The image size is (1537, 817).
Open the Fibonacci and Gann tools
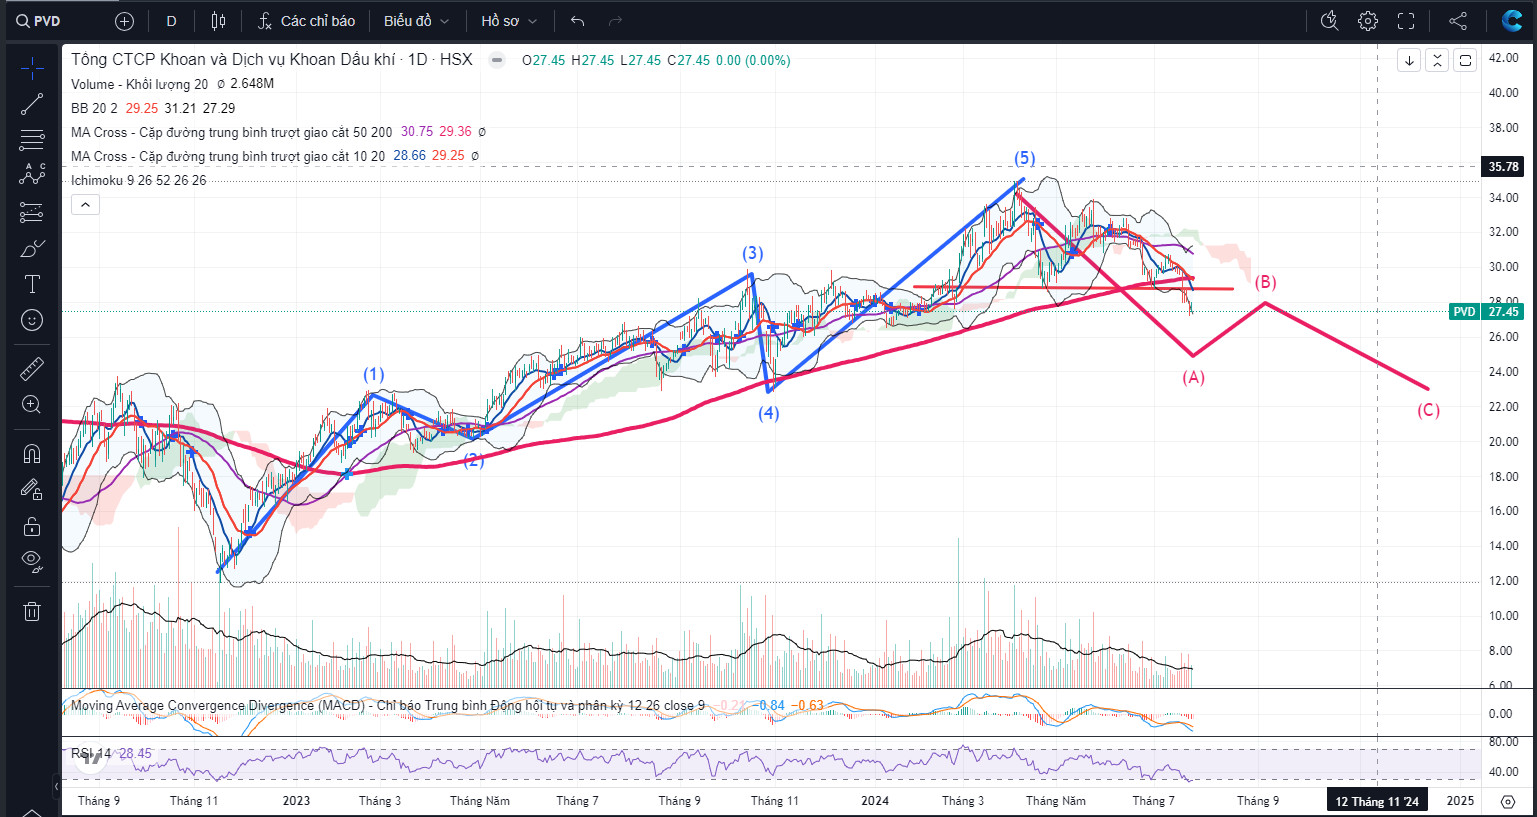(32, 140)
